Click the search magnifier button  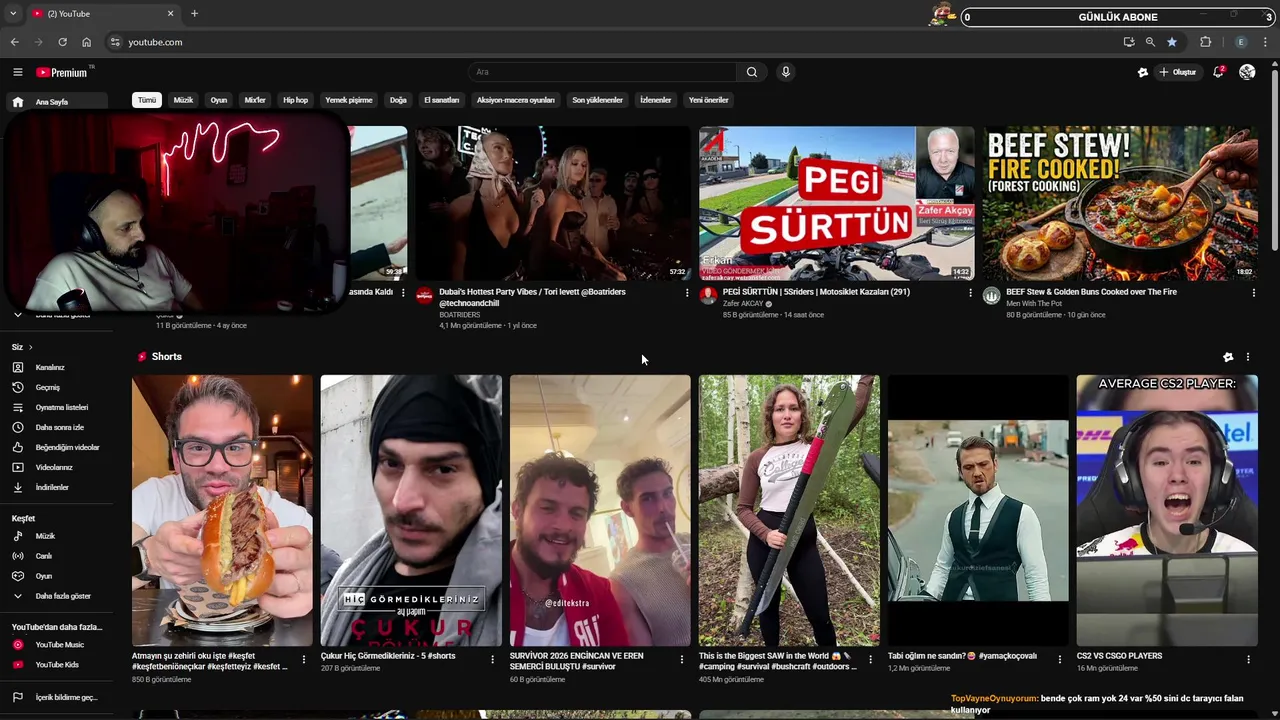coord(752,72)
